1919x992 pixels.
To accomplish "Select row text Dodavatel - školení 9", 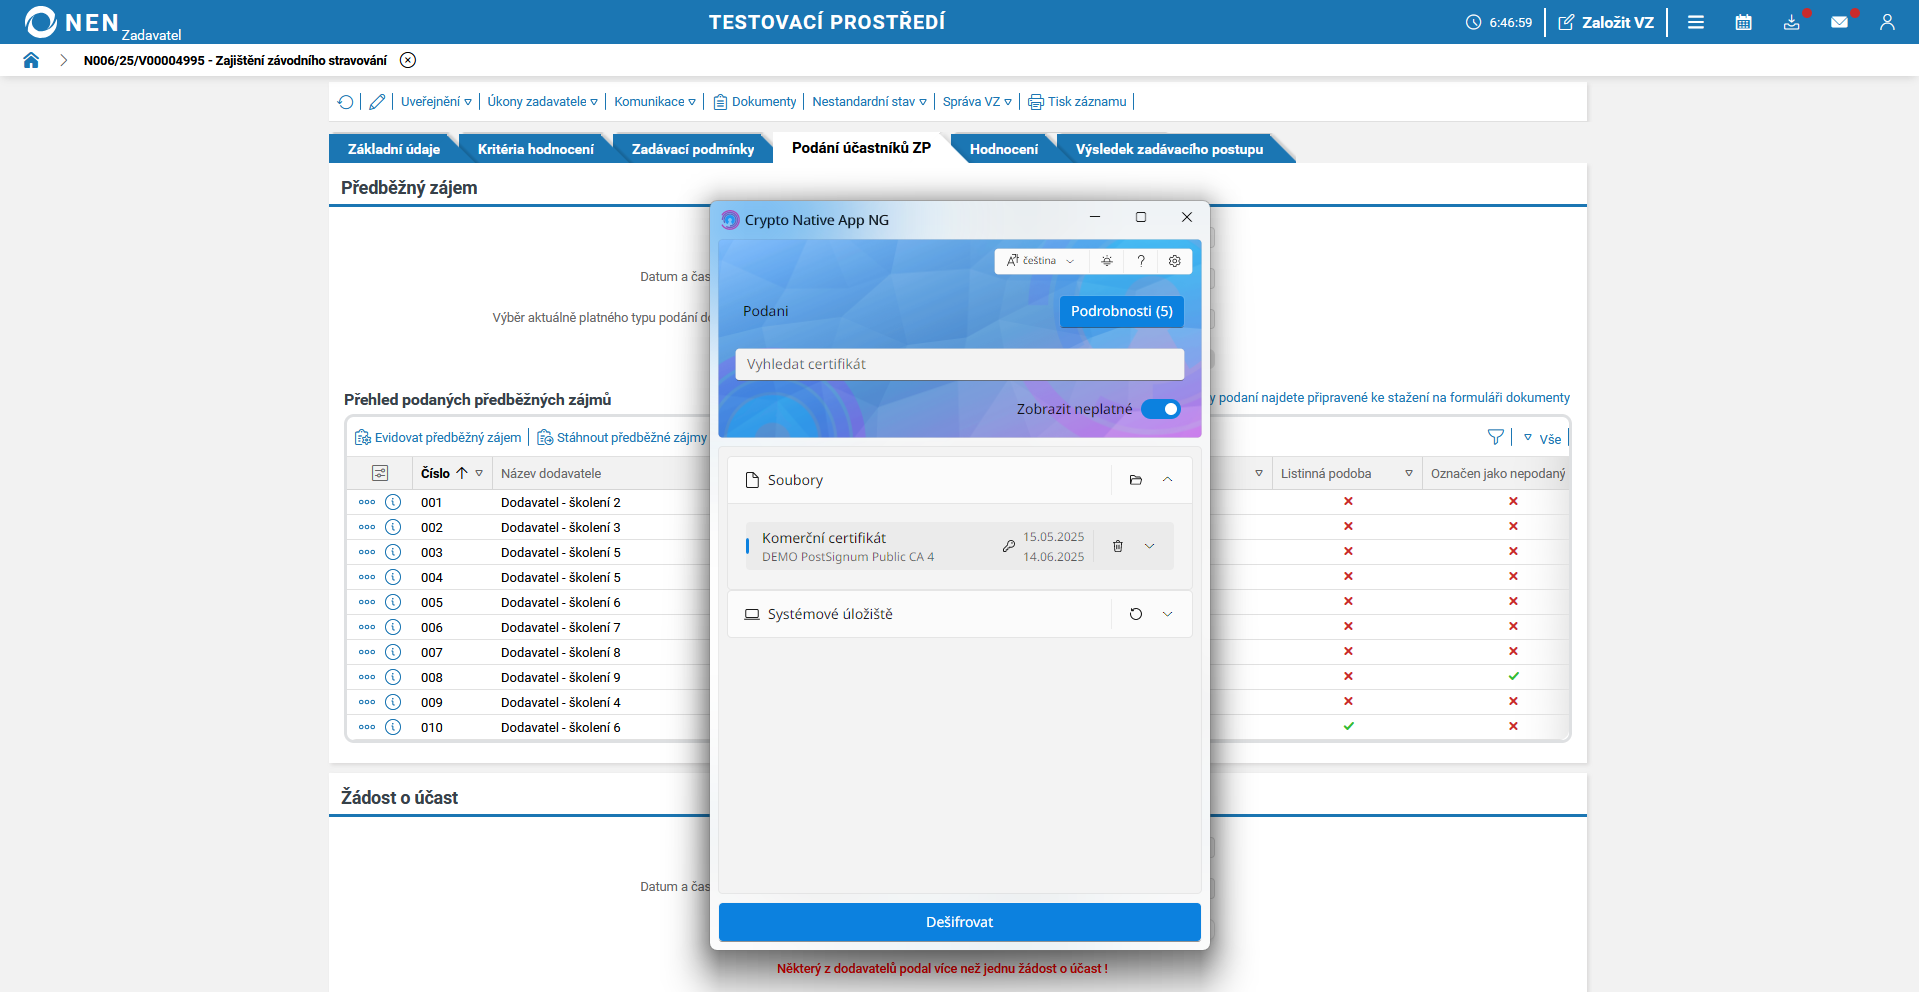I will [x=561, y=677].
